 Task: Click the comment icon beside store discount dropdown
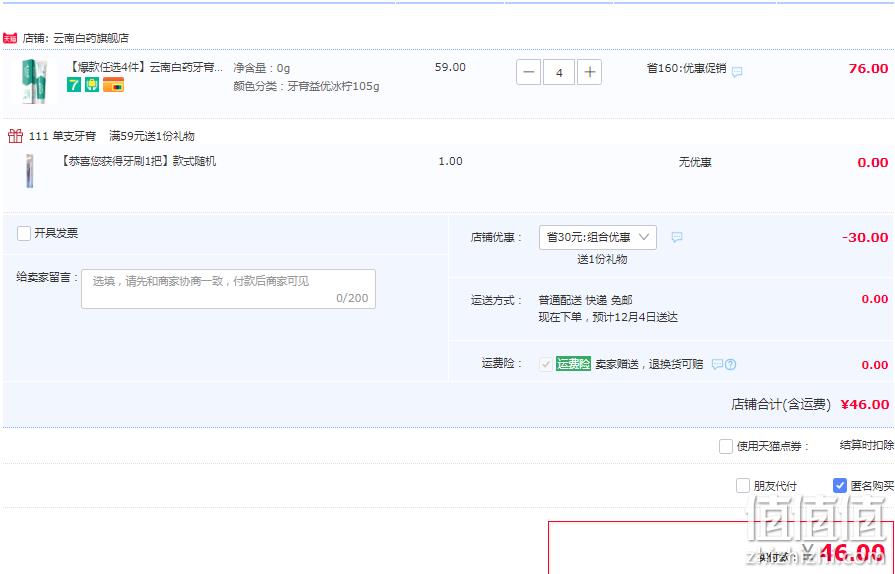pos(676,237)
